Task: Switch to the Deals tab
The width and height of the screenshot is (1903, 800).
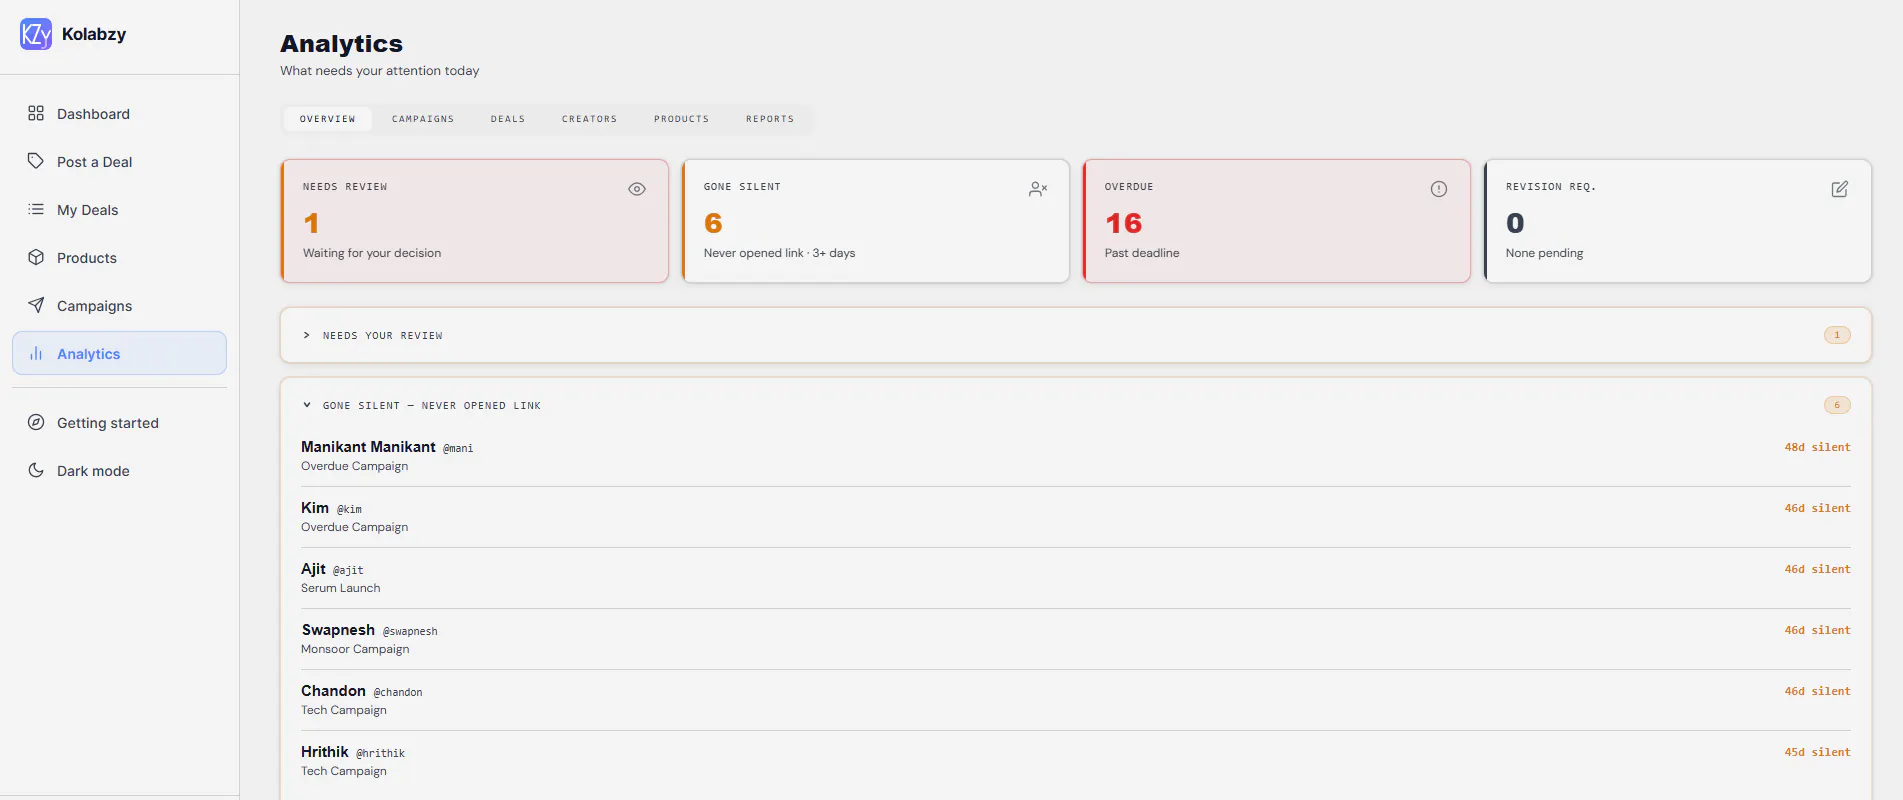Action: click(508, 119)
